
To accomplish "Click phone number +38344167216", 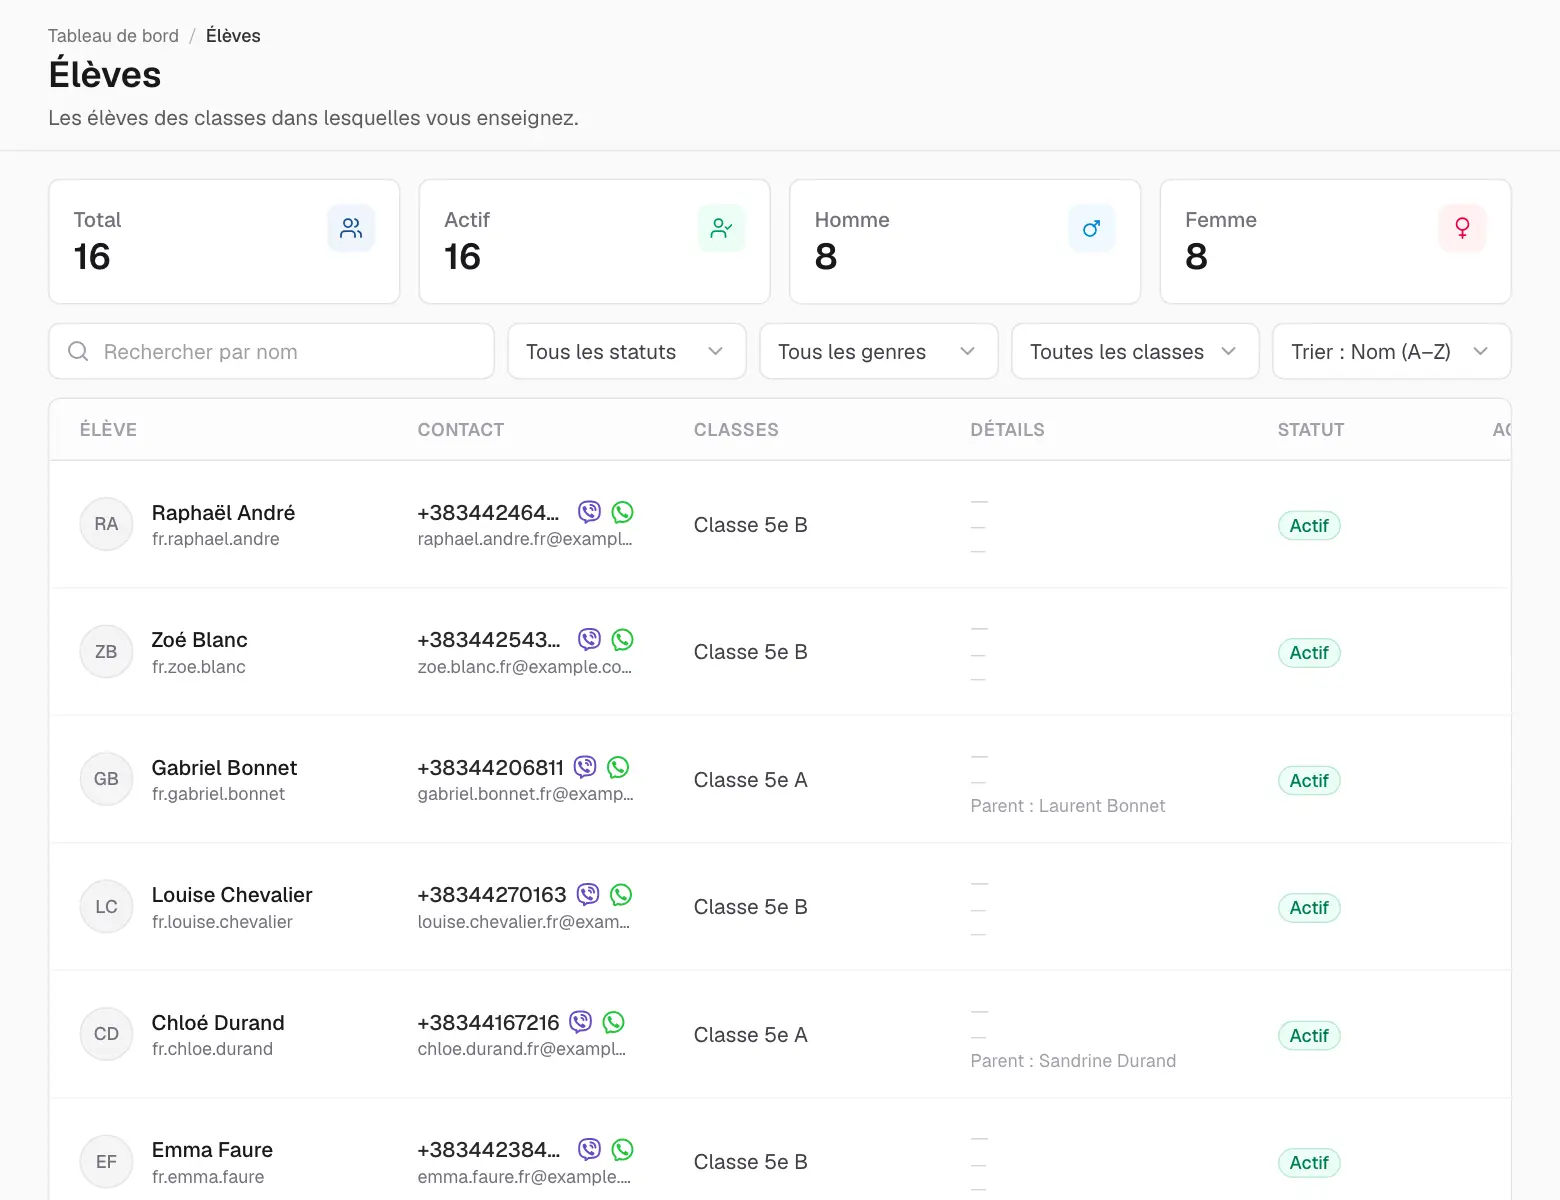I will pos(488,1023).
